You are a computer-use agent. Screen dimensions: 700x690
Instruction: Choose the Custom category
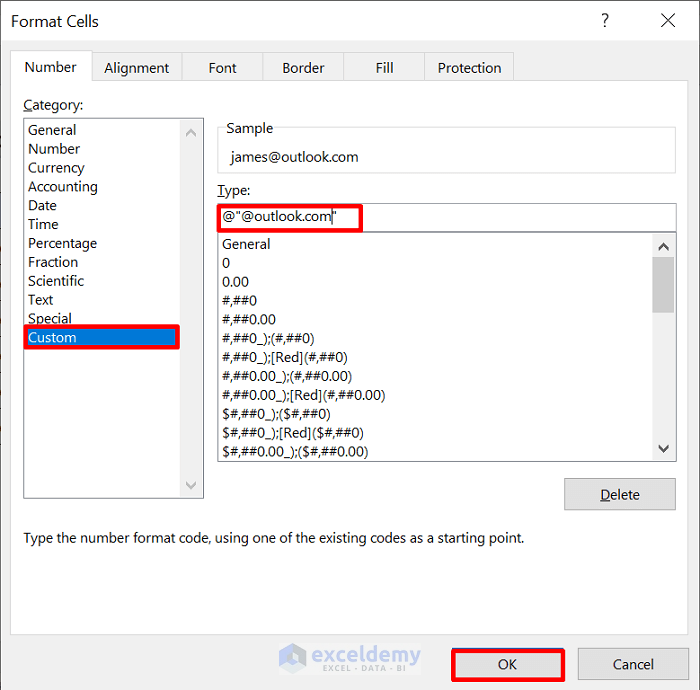click(x=52, y=337)
